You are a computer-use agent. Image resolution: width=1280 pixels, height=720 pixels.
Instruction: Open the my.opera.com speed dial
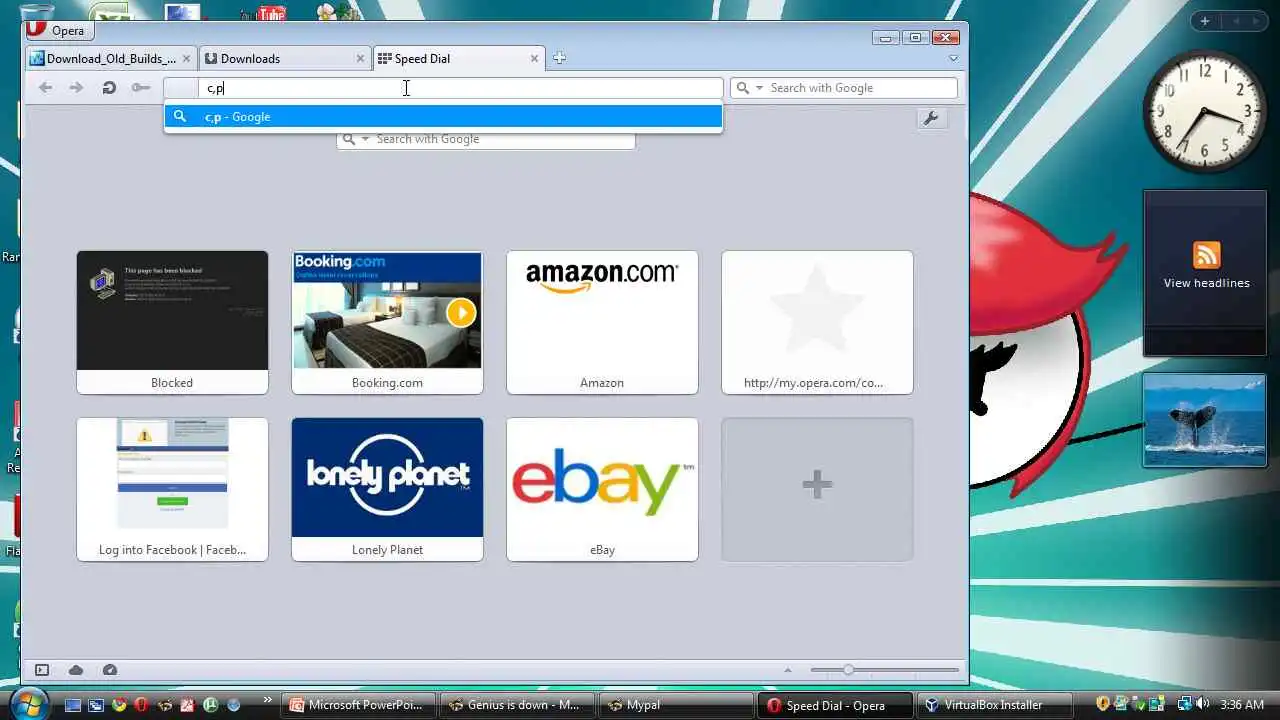[817, 322]
